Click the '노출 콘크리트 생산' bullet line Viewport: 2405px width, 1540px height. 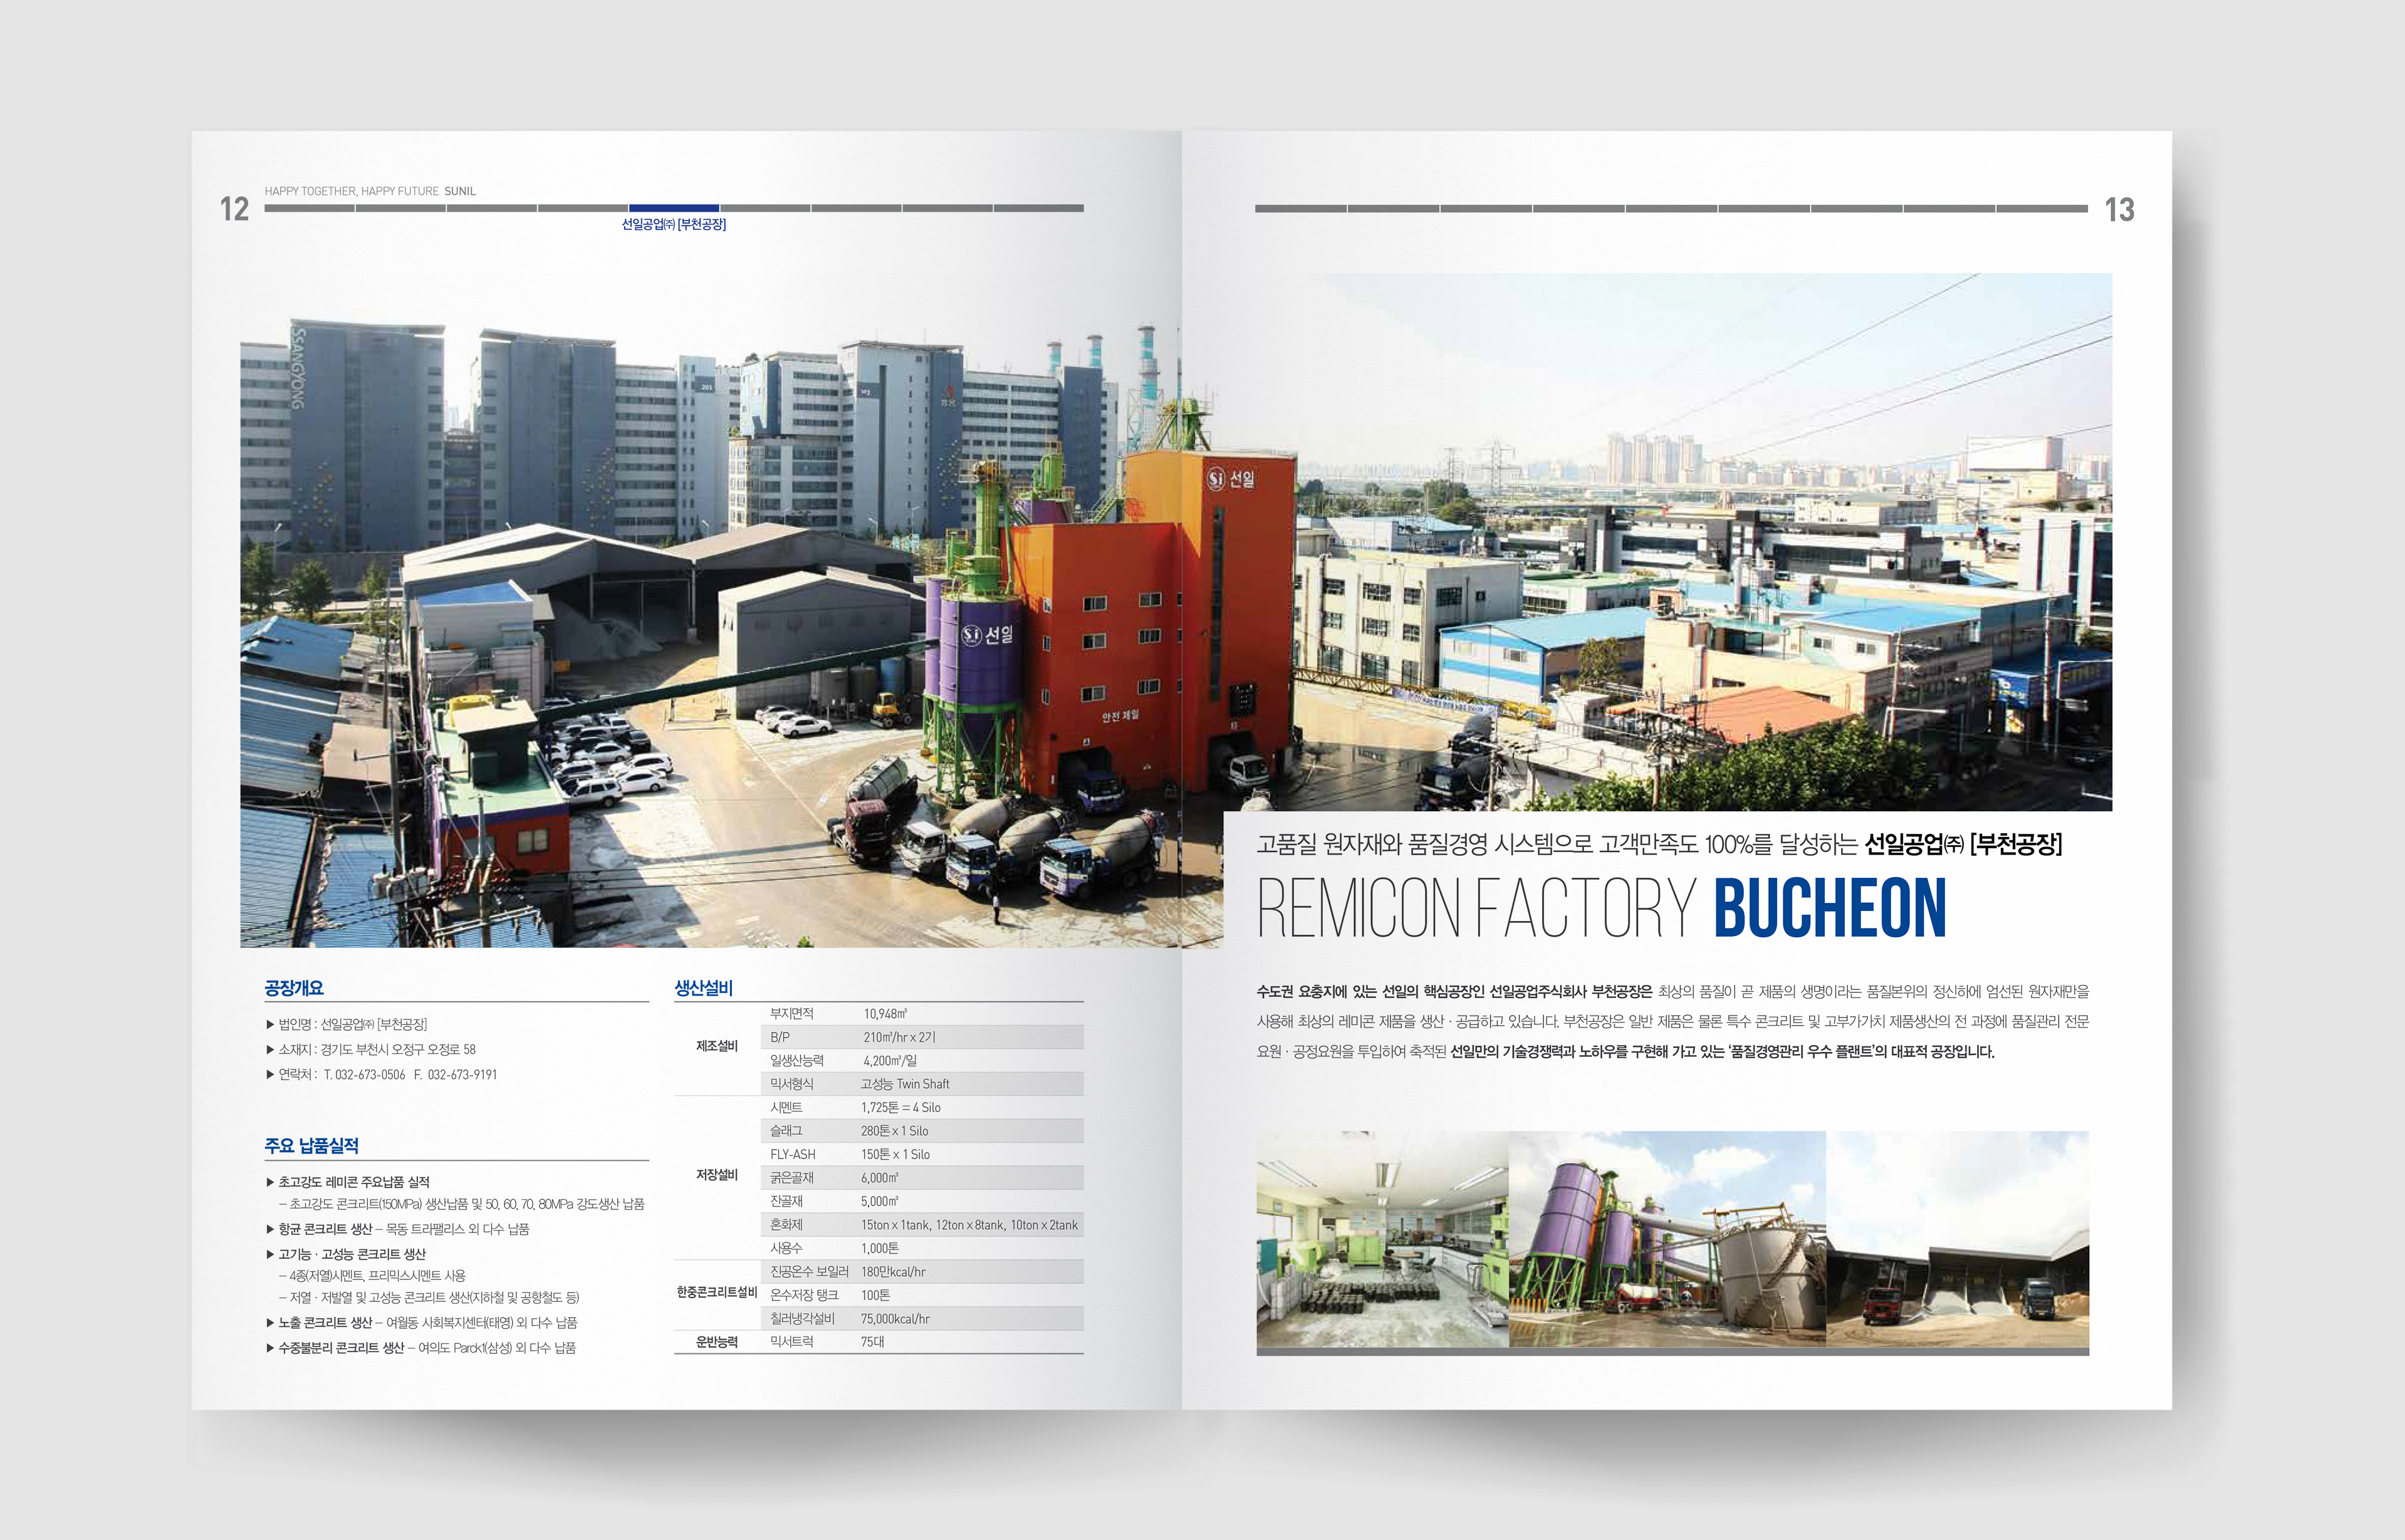click(x=421, y=1323)
